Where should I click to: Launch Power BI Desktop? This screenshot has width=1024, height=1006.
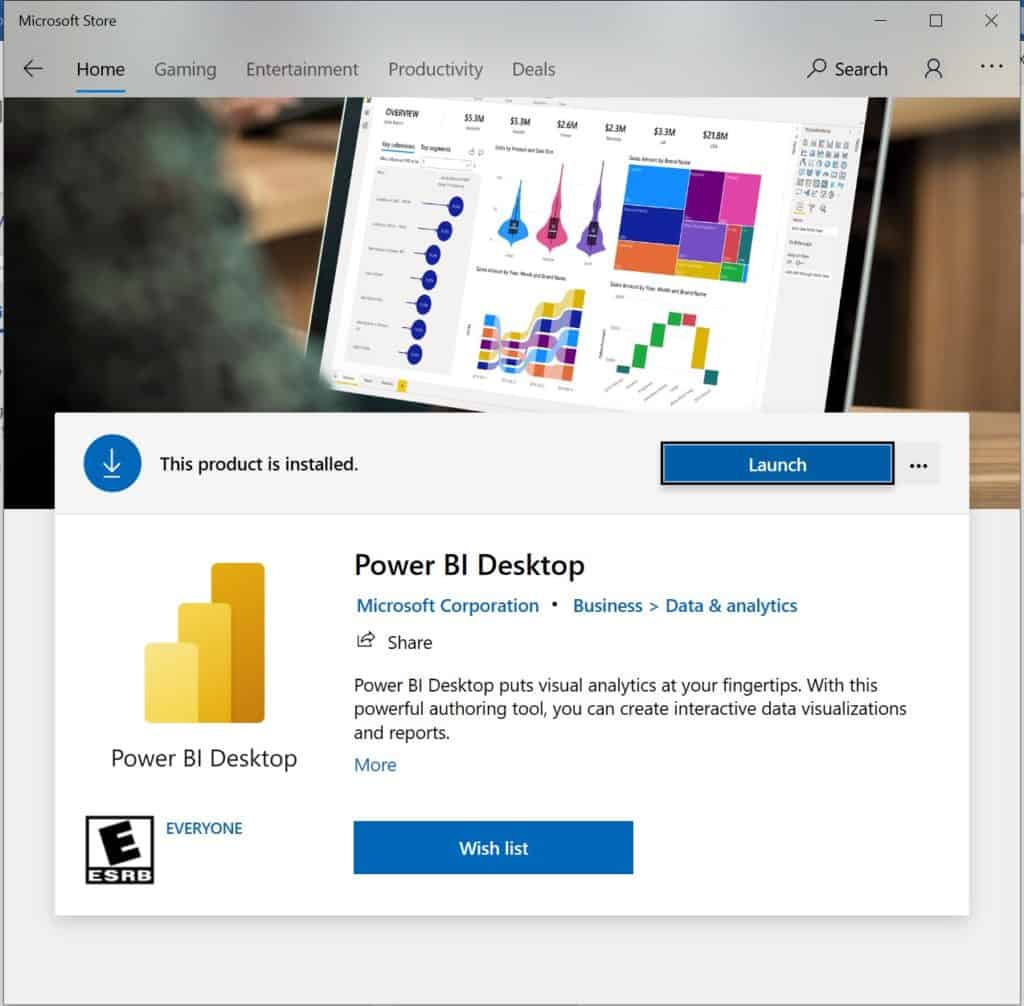tap(776, 464)
